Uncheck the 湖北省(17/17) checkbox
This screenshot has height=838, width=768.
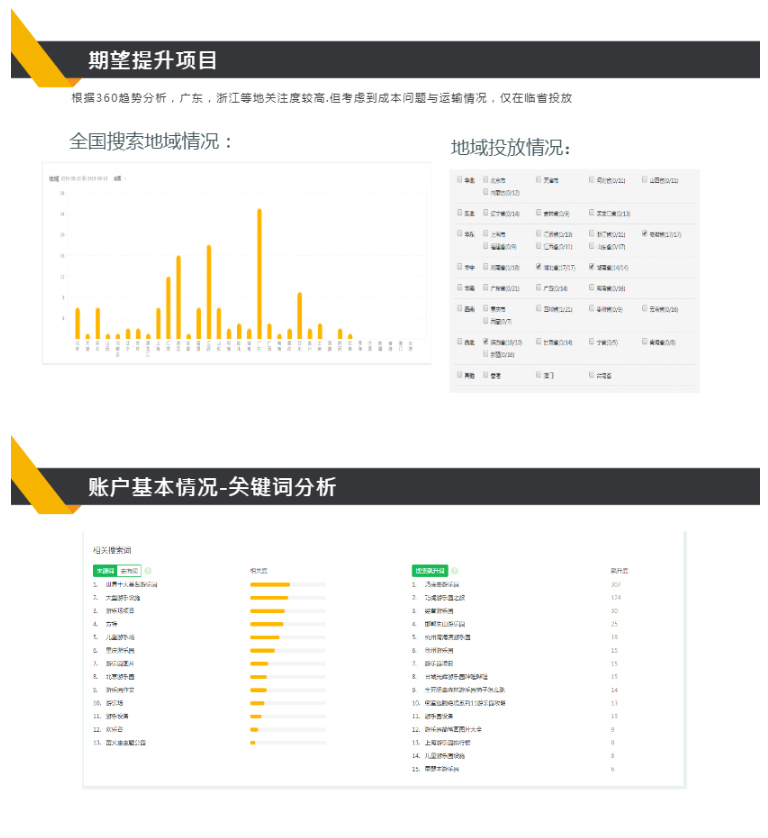pyautogui.click(x=539, y=267)
